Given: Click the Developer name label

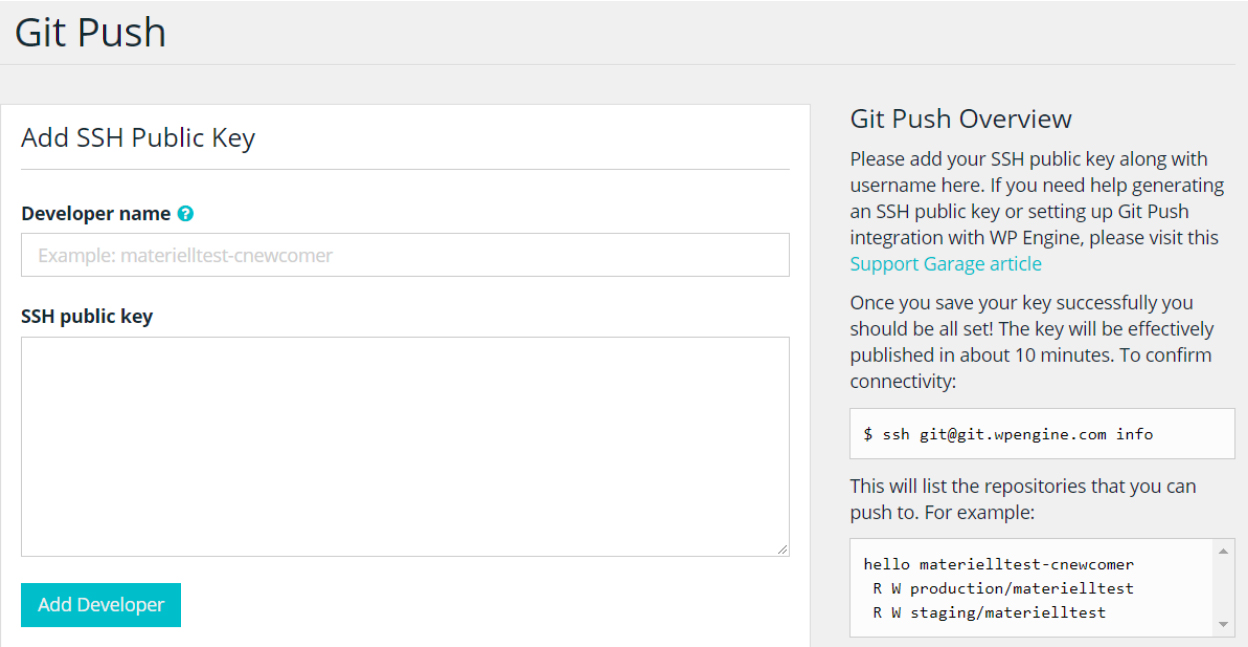Looking at the screenshot, I should [x=96, y=214].
